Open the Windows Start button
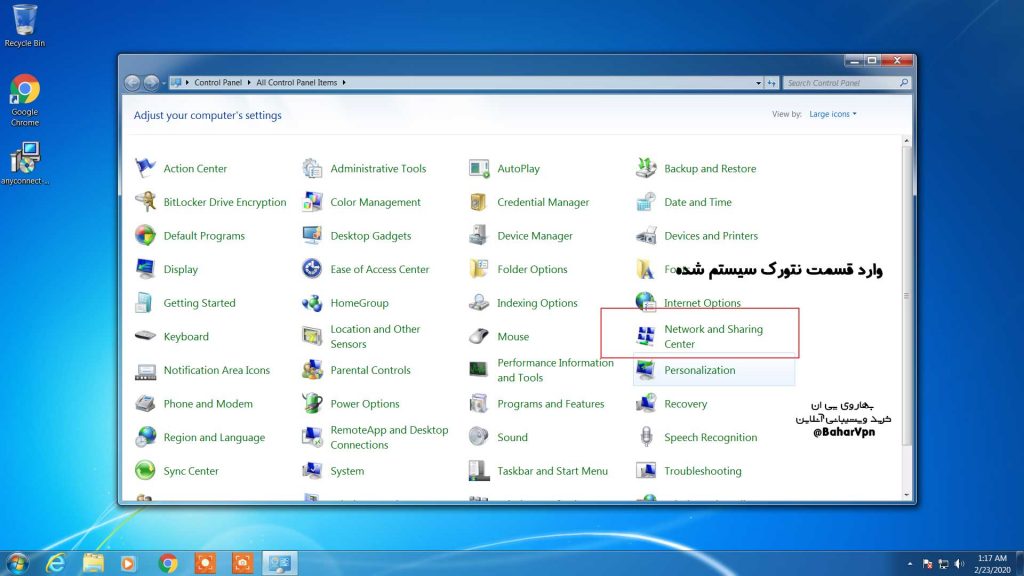 [x=18, y=563]
